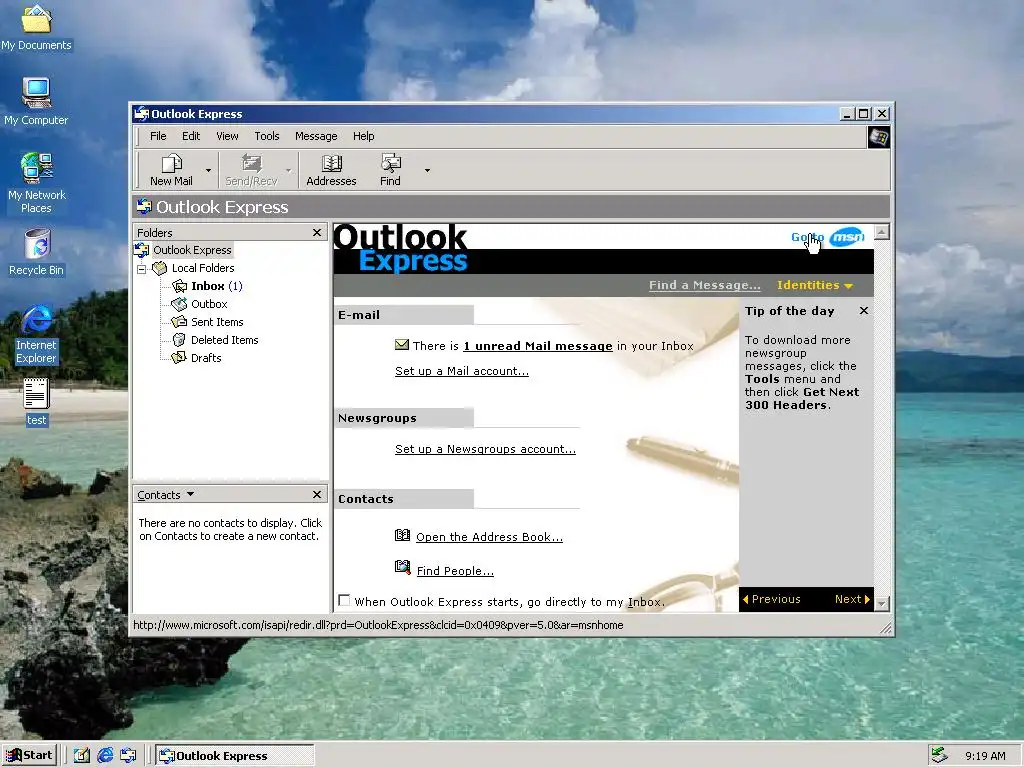Select the Sent Items folder label

click(217, 322)
